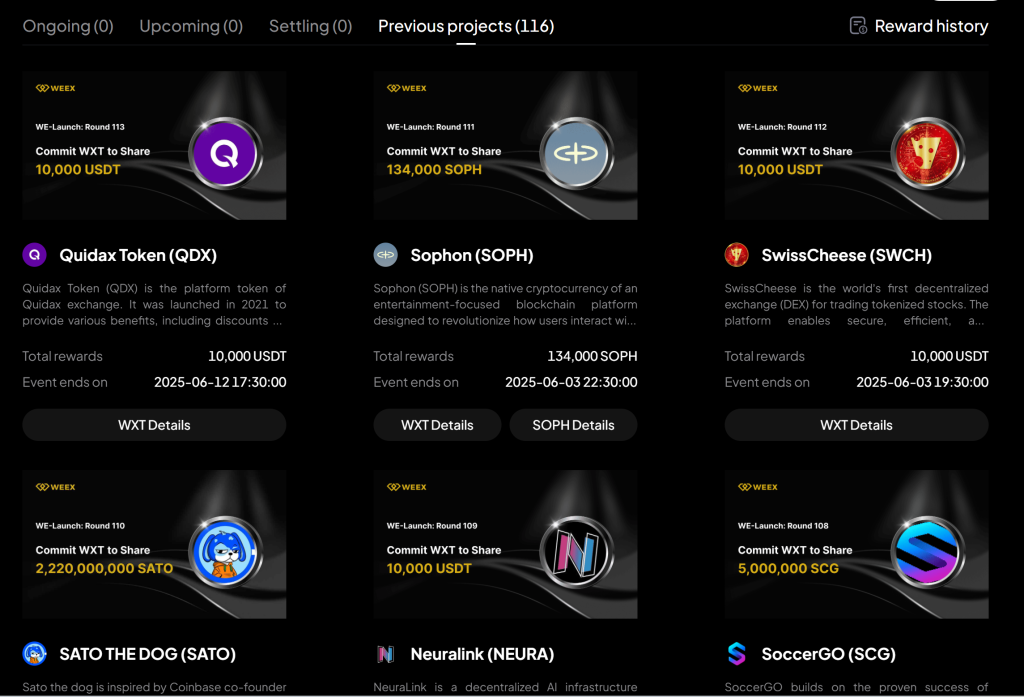Click the SwissCheese red logo beside its title
This screenshot has width=1024, height=697.
[x=737, y=255]
